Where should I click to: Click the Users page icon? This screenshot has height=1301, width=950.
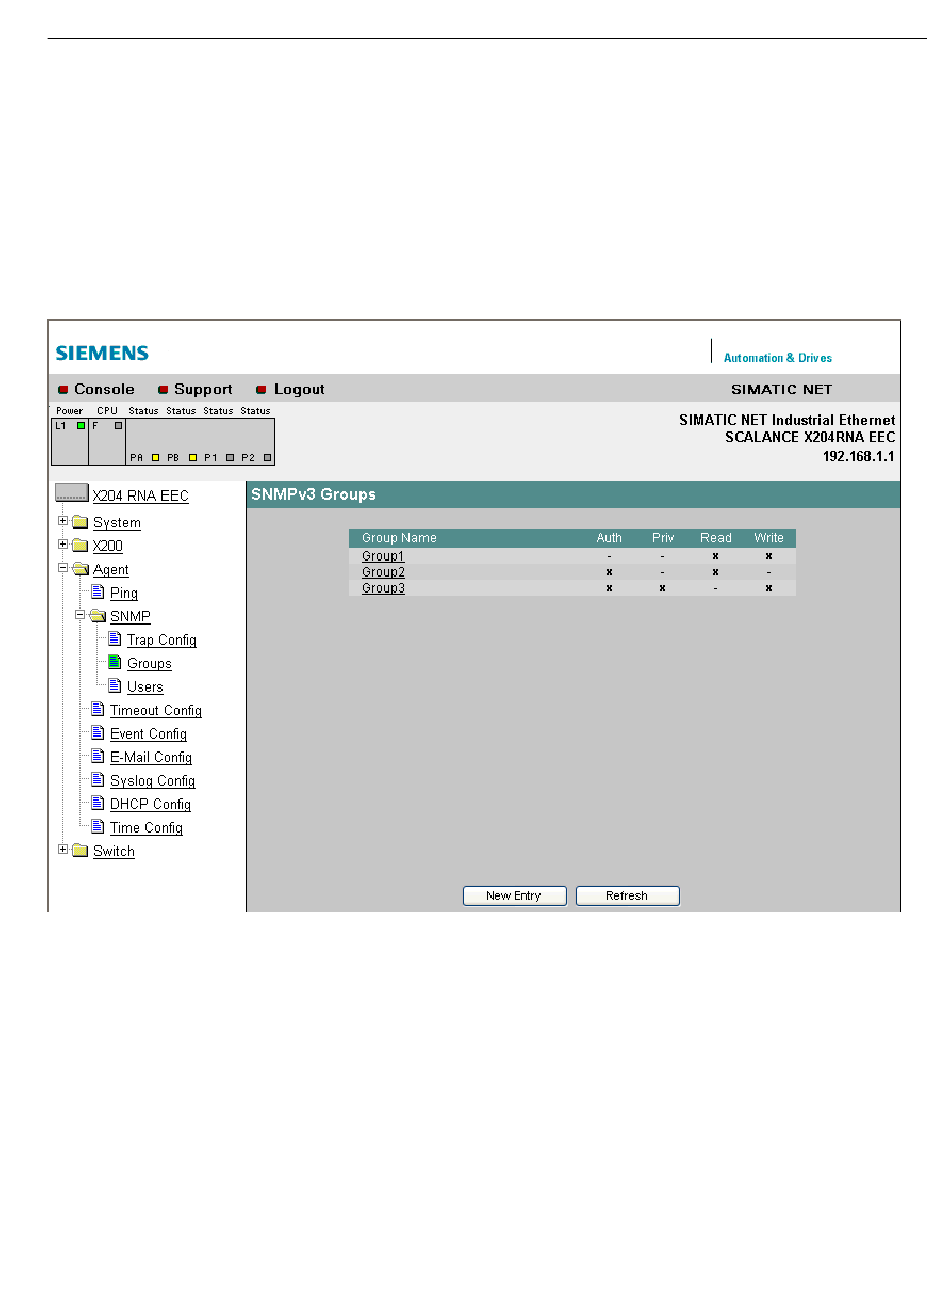115,686
